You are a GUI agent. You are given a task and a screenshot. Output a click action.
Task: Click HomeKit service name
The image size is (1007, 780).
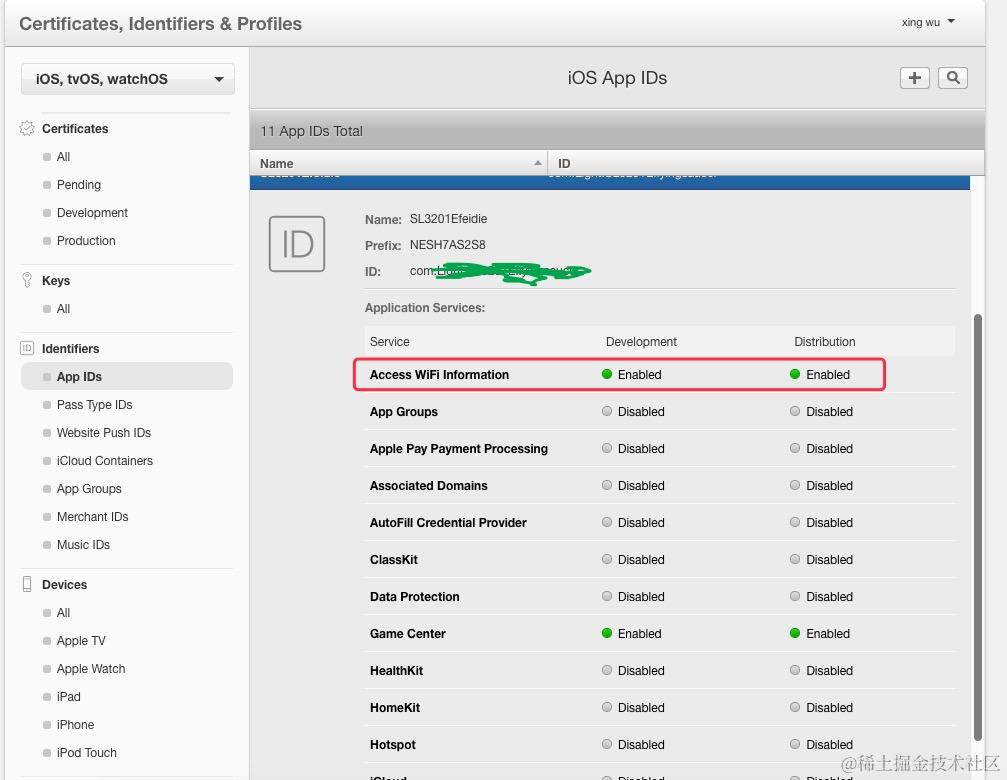click(394, 707)
